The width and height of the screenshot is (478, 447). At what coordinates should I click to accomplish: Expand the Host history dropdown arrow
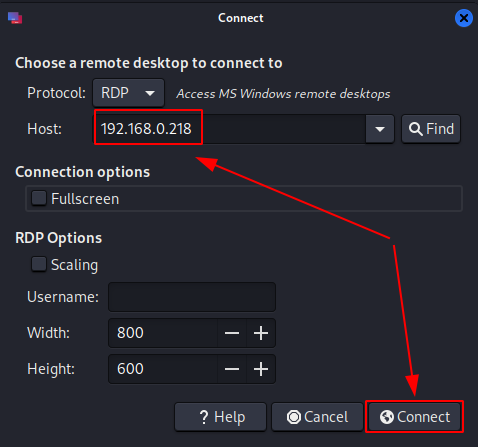(380, 129)
